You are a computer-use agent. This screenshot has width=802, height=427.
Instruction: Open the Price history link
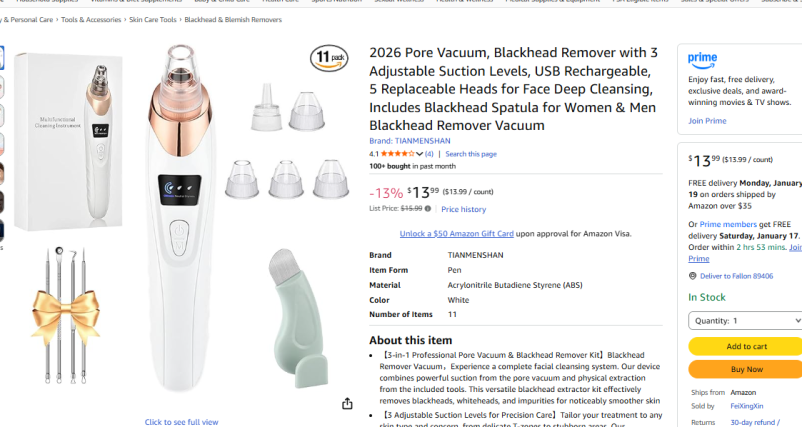(463, 210)
